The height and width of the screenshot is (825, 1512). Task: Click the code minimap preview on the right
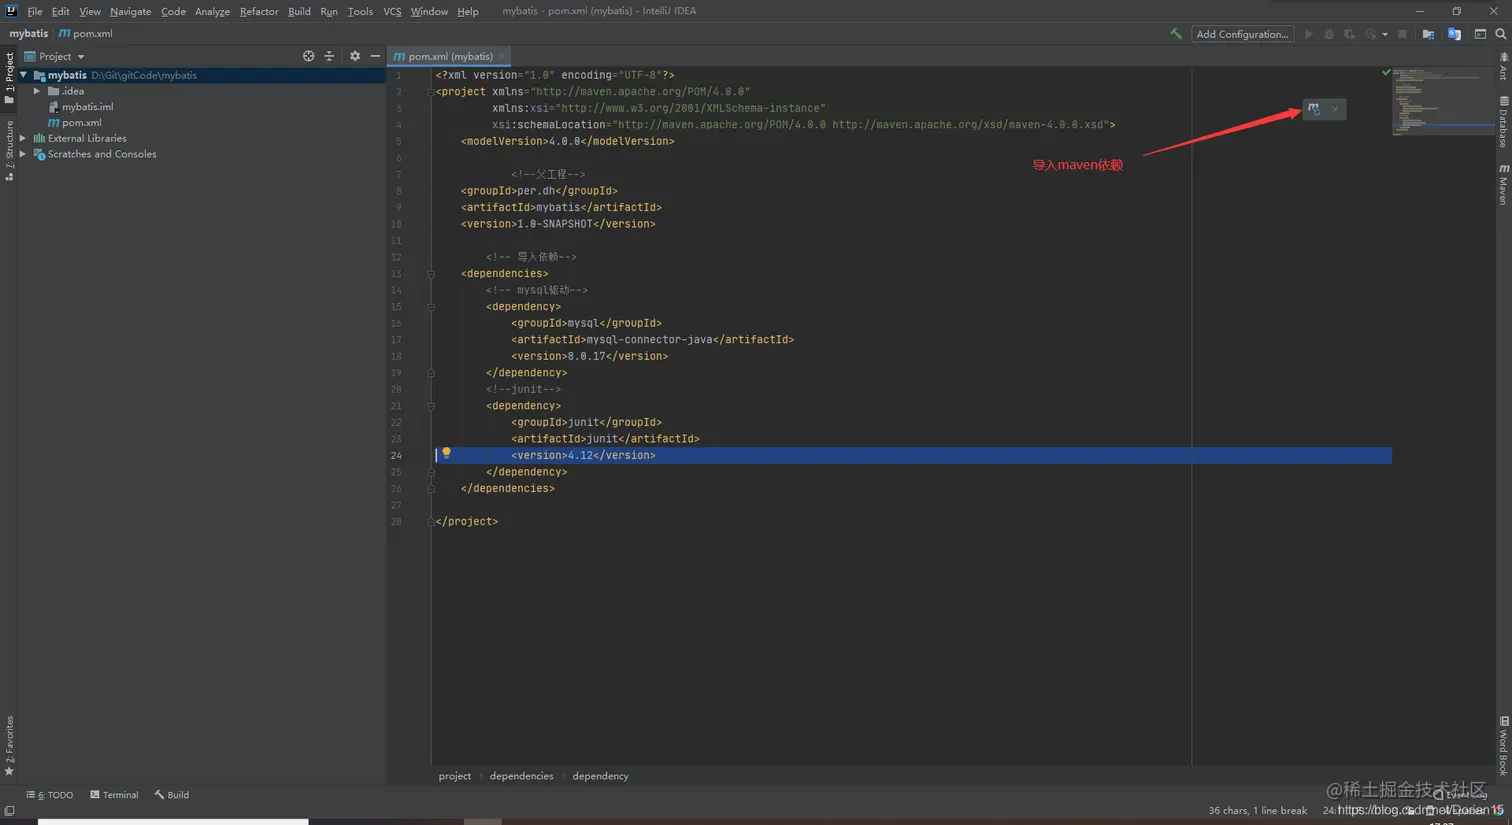pos(1443,100)
